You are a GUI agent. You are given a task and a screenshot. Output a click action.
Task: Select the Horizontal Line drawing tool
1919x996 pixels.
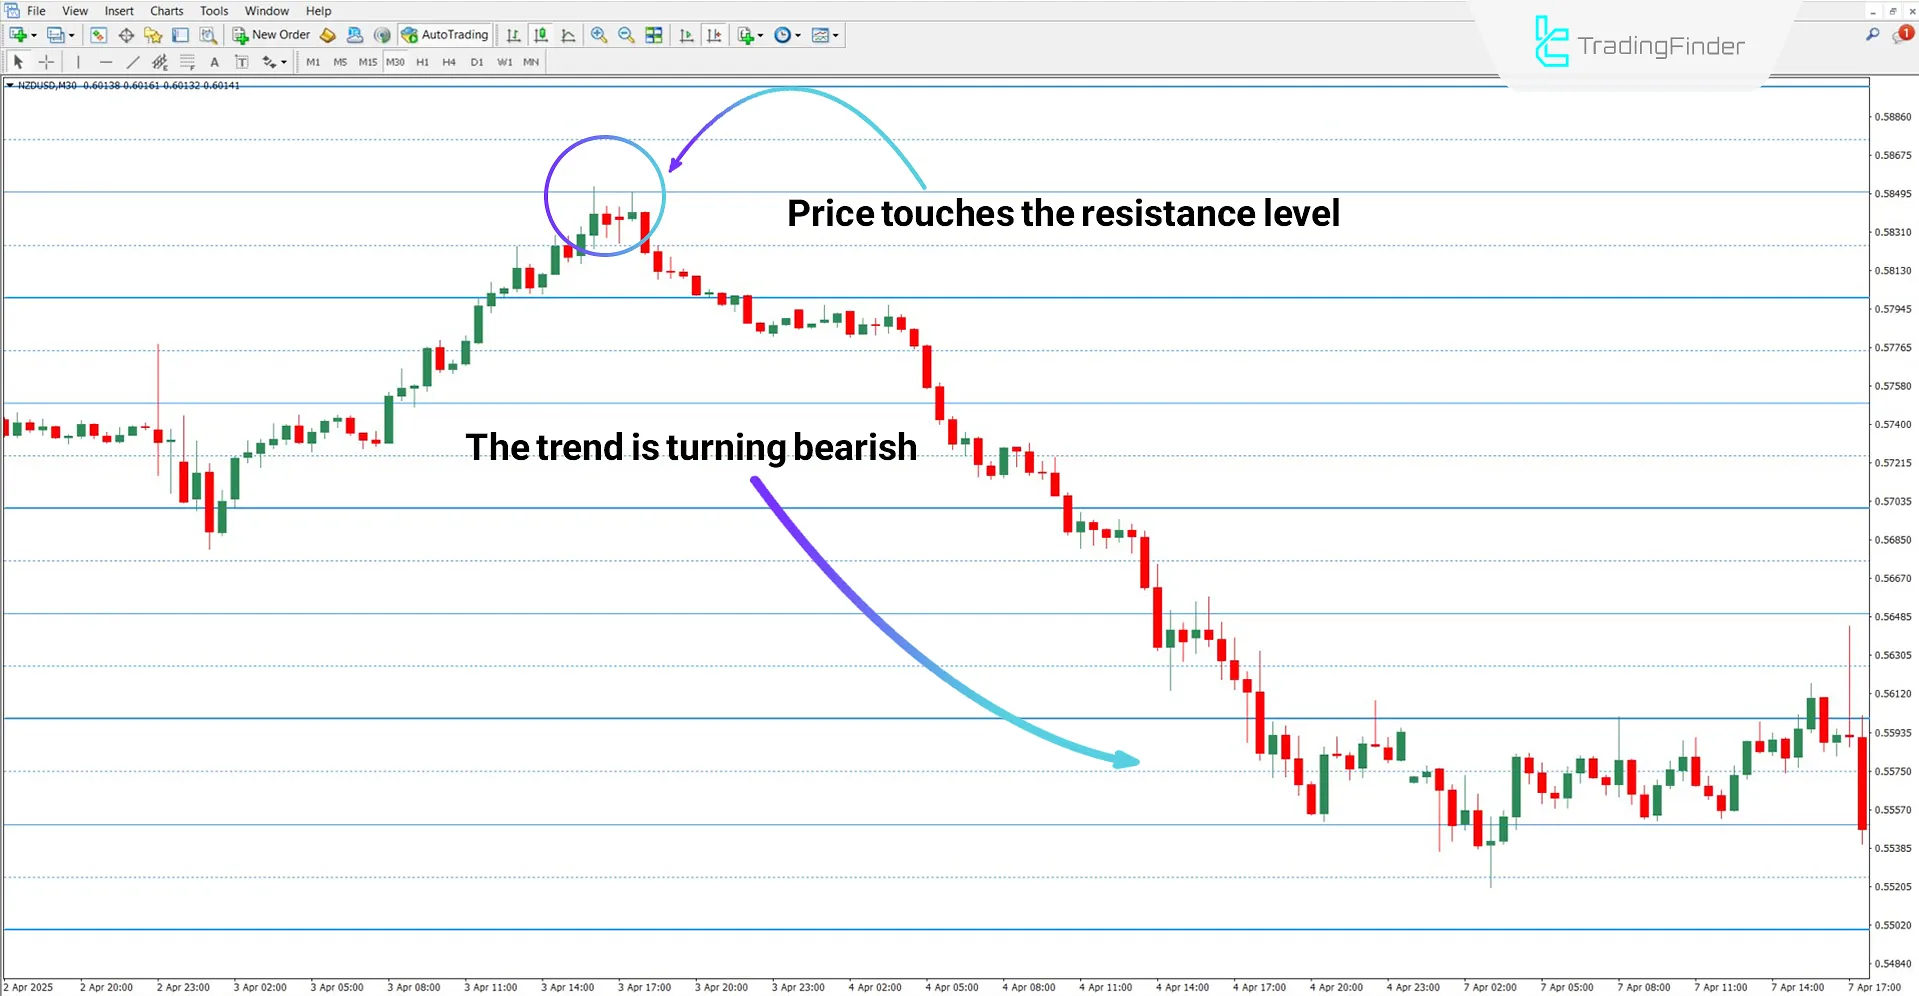click(x=106, y=62)
